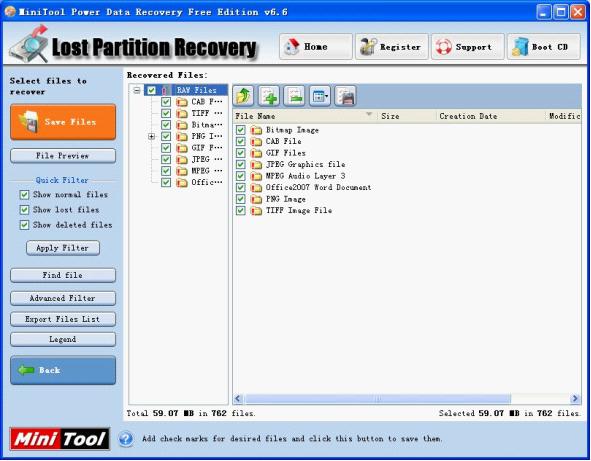Select the JPEG tree item
The image size is (591, 461).
pos(207,159)
